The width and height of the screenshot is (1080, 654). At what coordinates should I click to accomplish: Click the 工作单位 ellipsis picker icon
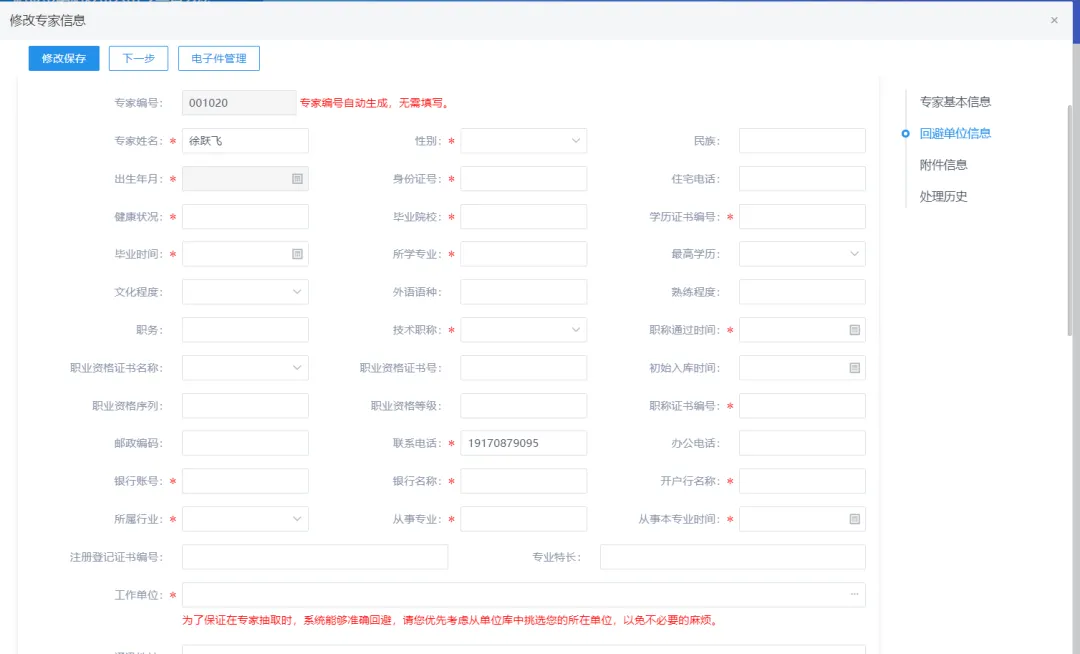(854, 595)
